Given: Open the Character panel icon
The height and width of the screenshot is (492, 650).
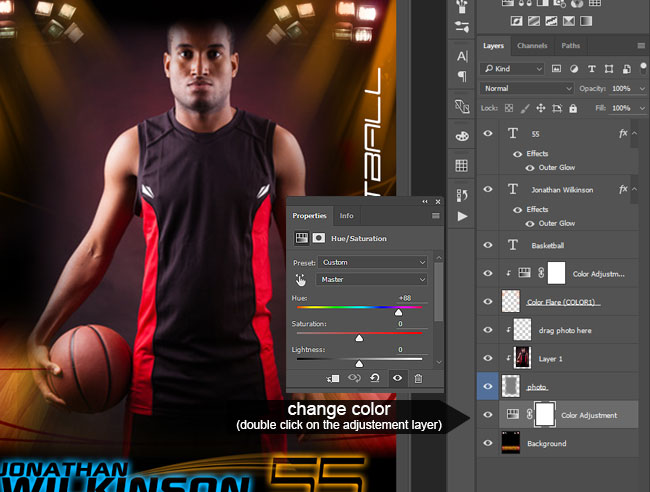Looking at the screenshot, I should [462, 56].
